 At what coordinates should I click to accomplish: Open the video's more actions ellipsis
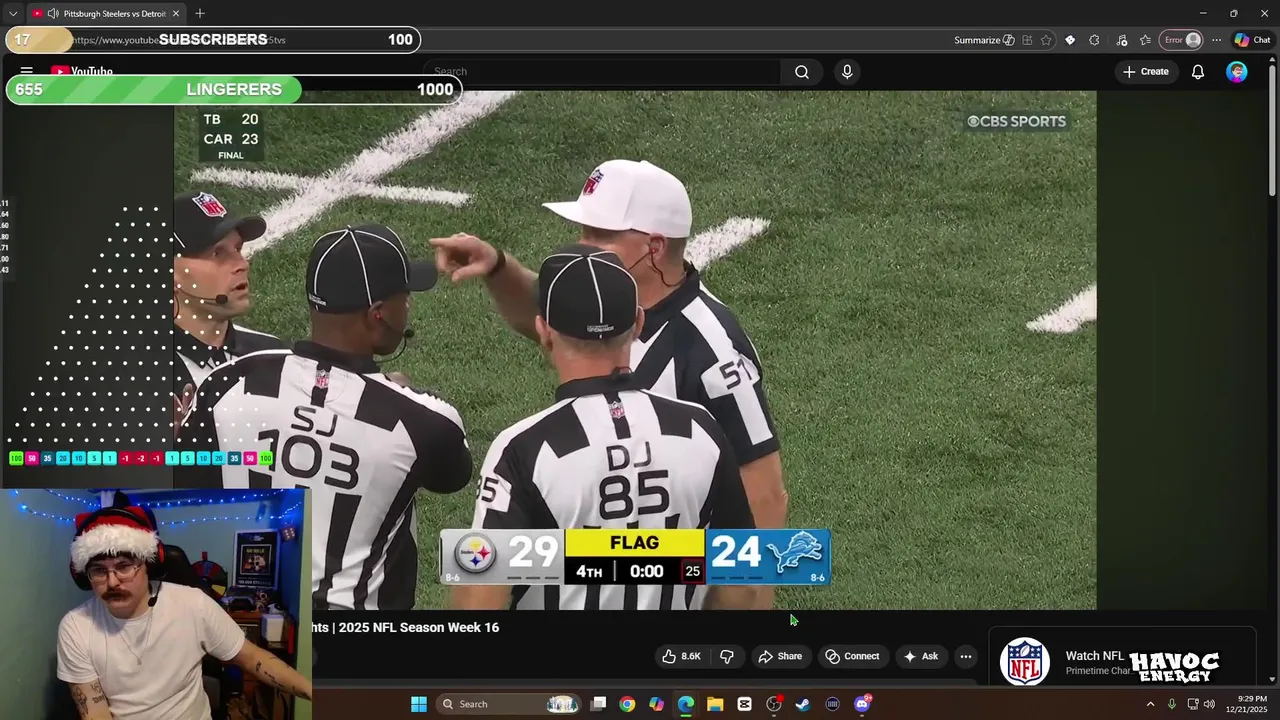point(965,656)
